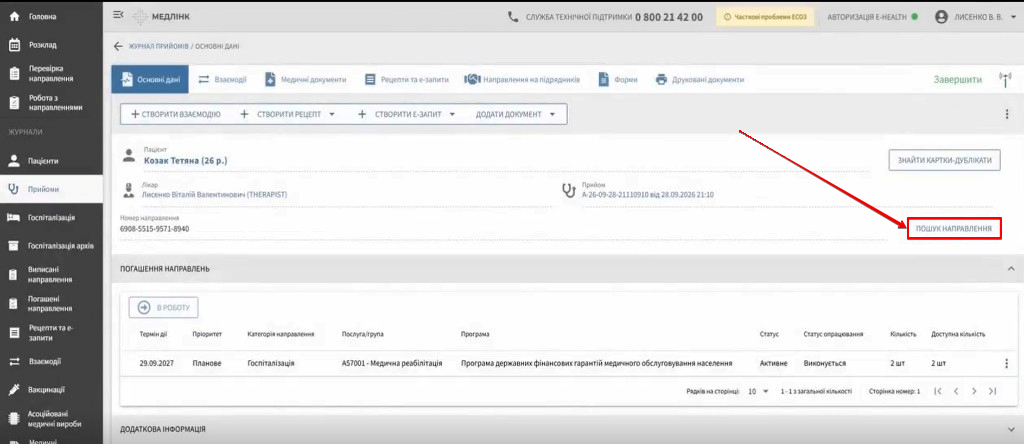Open the Рецепти та е-запити tab
1024x444 pixels.
coord(407,80)
